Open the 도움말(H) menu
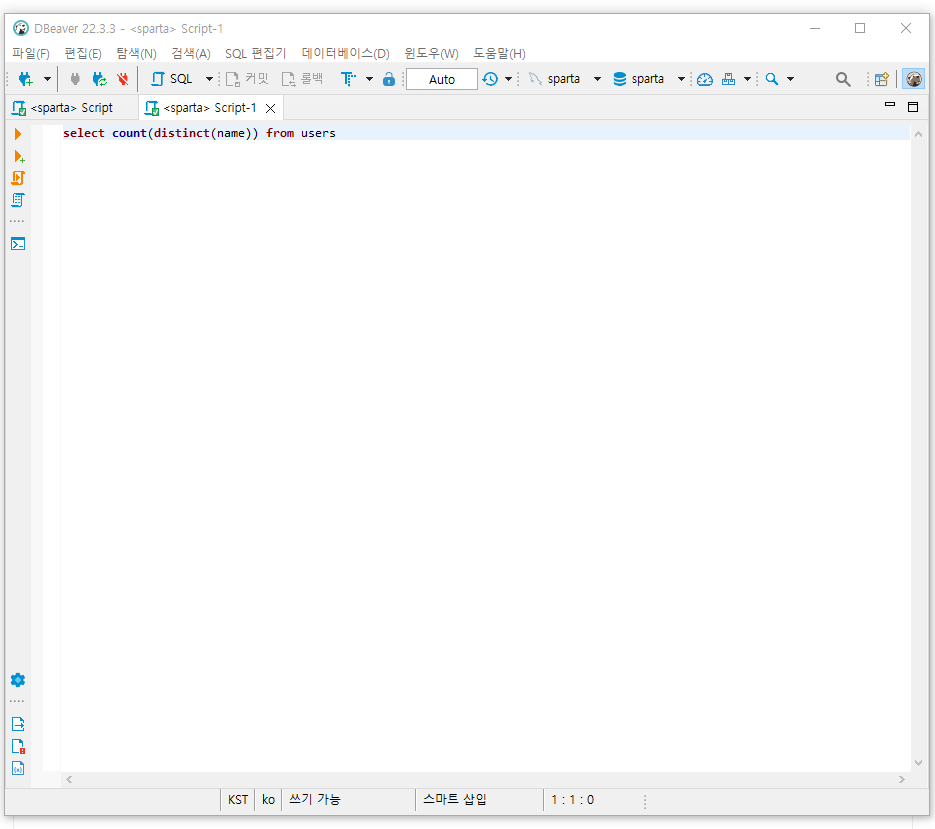The image size is (935, 829). click(x=499, y=54)
